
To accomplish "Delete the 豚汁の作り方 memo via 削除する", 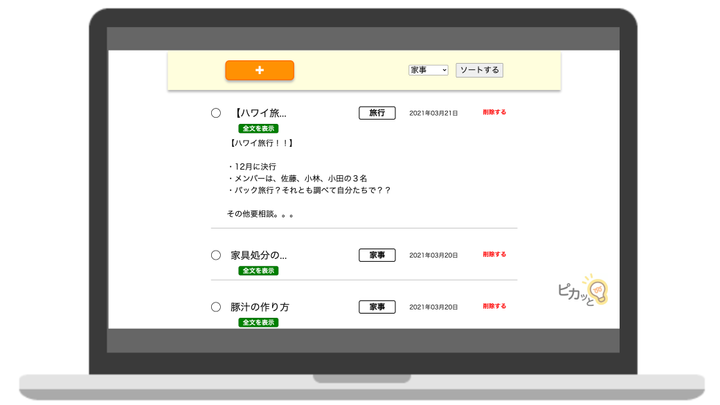I will pos(494,306).
